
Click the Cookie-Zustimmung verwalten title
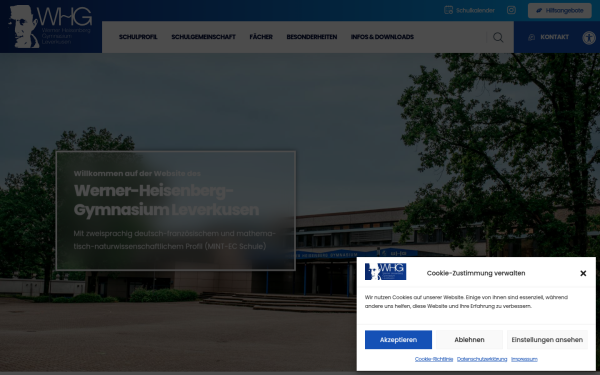click(476, 273)
